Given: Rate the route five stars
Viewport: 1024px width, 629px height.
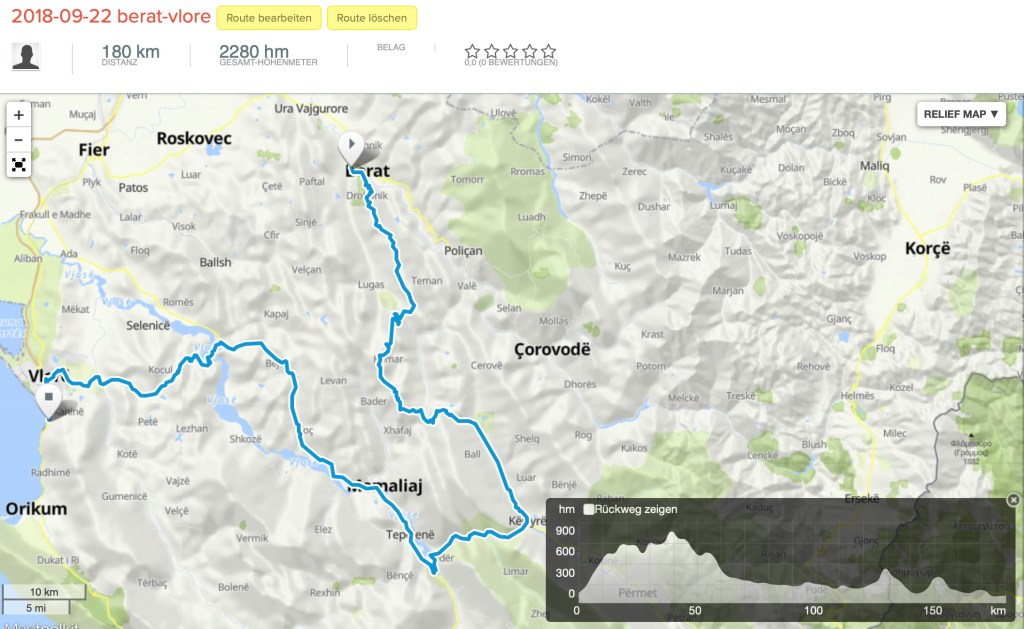Looking at the screenshot, I should pos(548,51).
